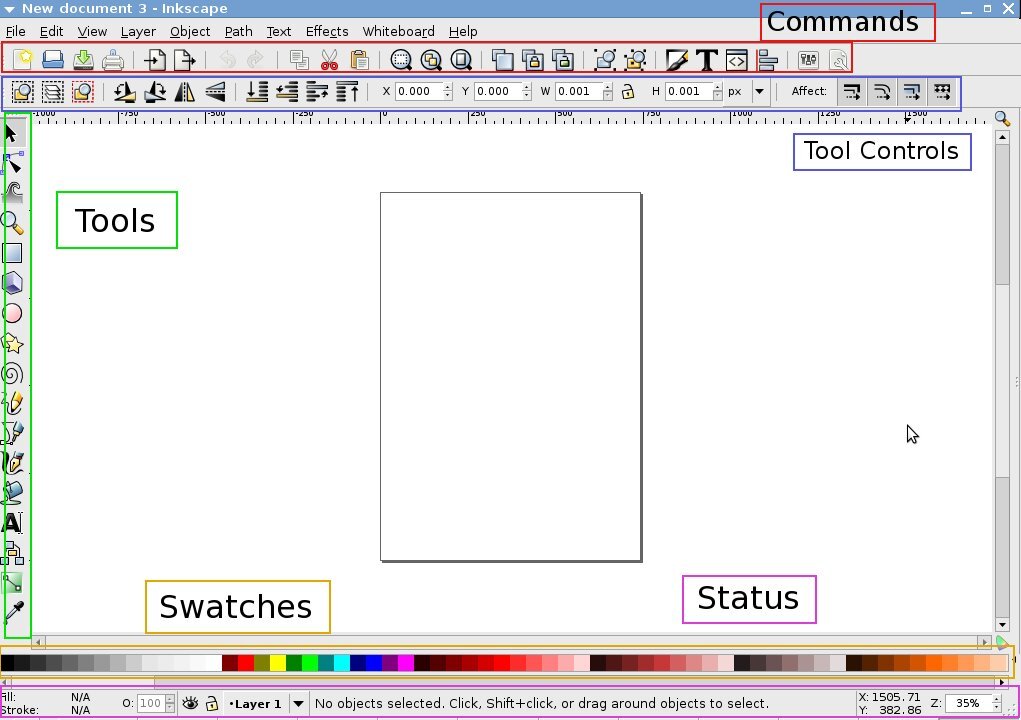This screenshot has width=1021, height=720.
Task: Toggle Affect gradients transform button
Action: tap(912, 92)
